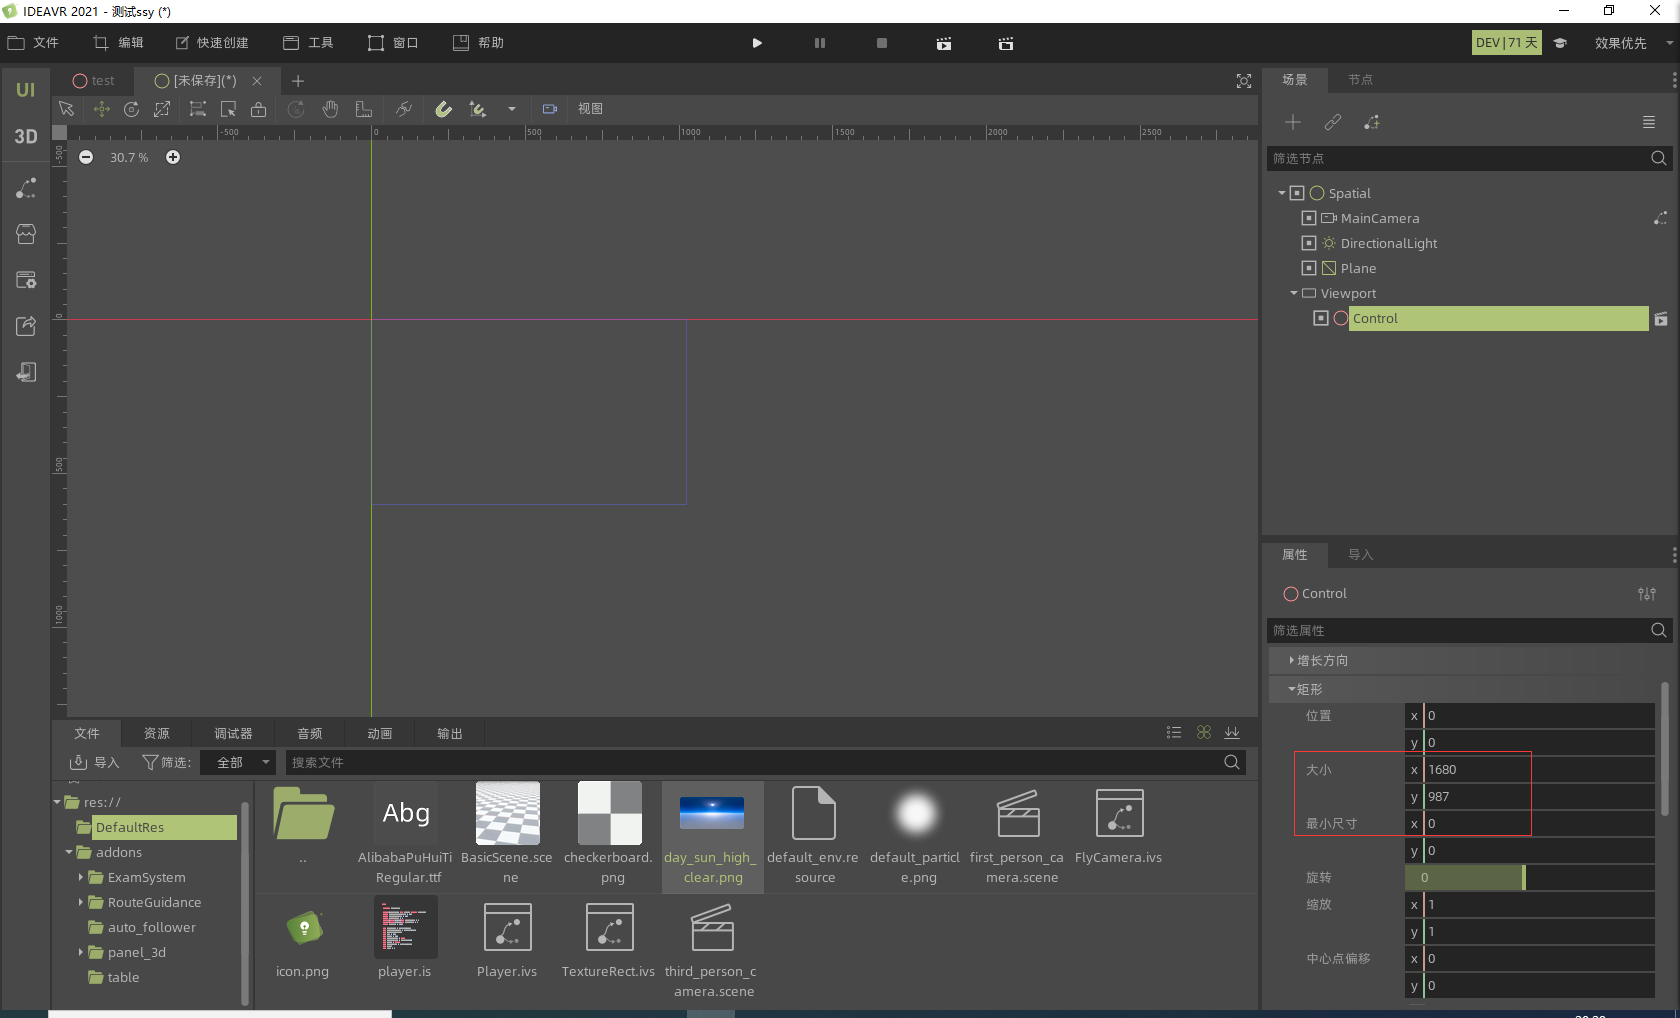This screenshot has width=1680, height=1018.
Task: Zoom out canvas with minus icon
Action: coord(86,157)
